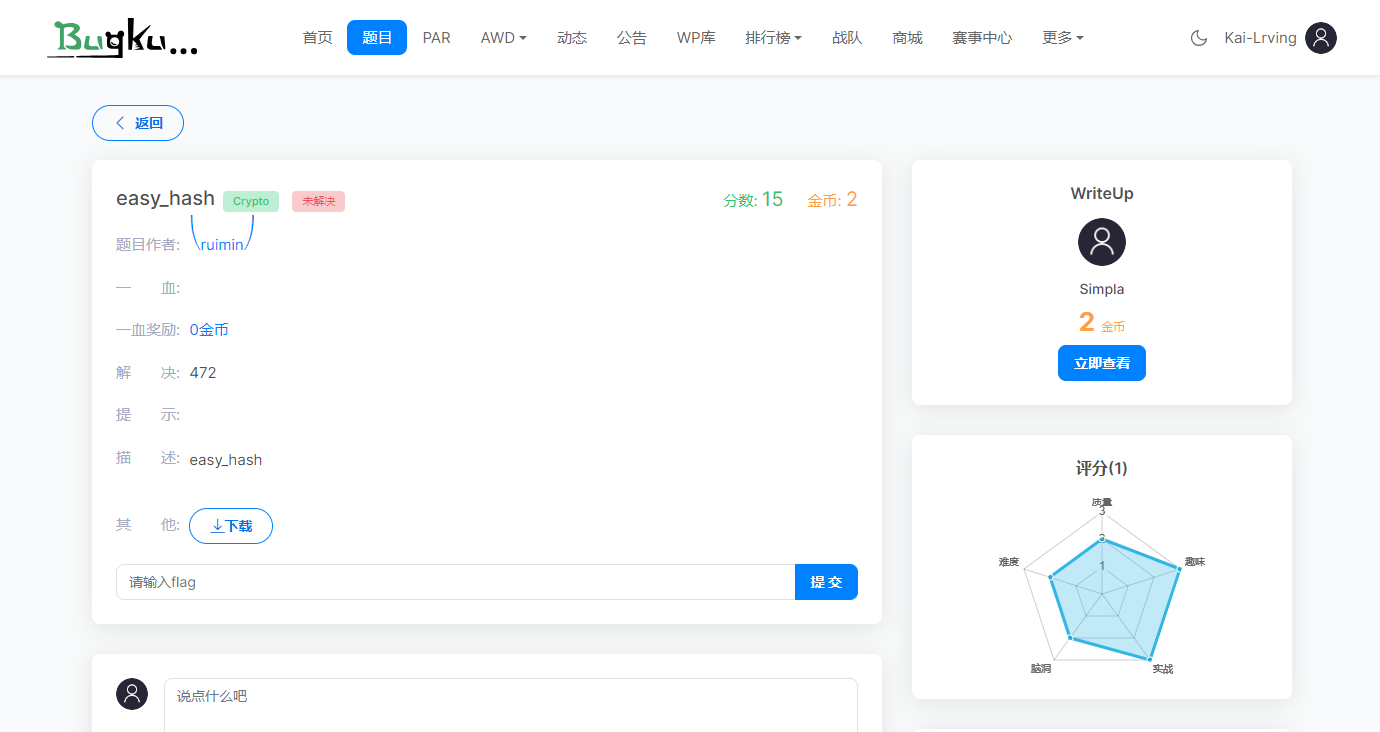Viewport: 1380px width, 732px height.
Task: Switch to the 首页 nav item
Action: coord(317,37)
